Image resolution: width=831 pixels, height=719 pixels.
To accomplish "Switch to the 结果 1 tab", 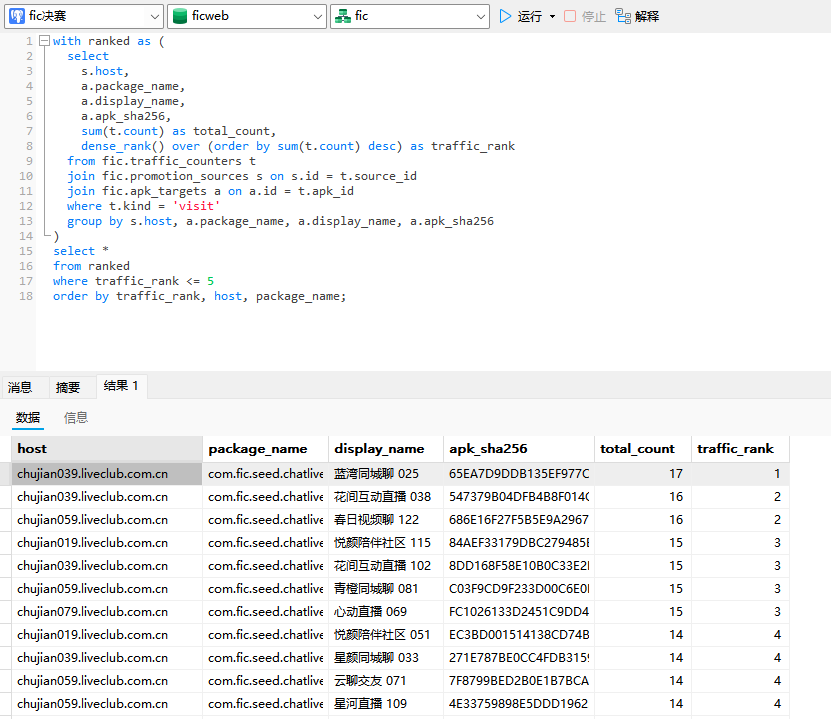I will click(121, 386).
